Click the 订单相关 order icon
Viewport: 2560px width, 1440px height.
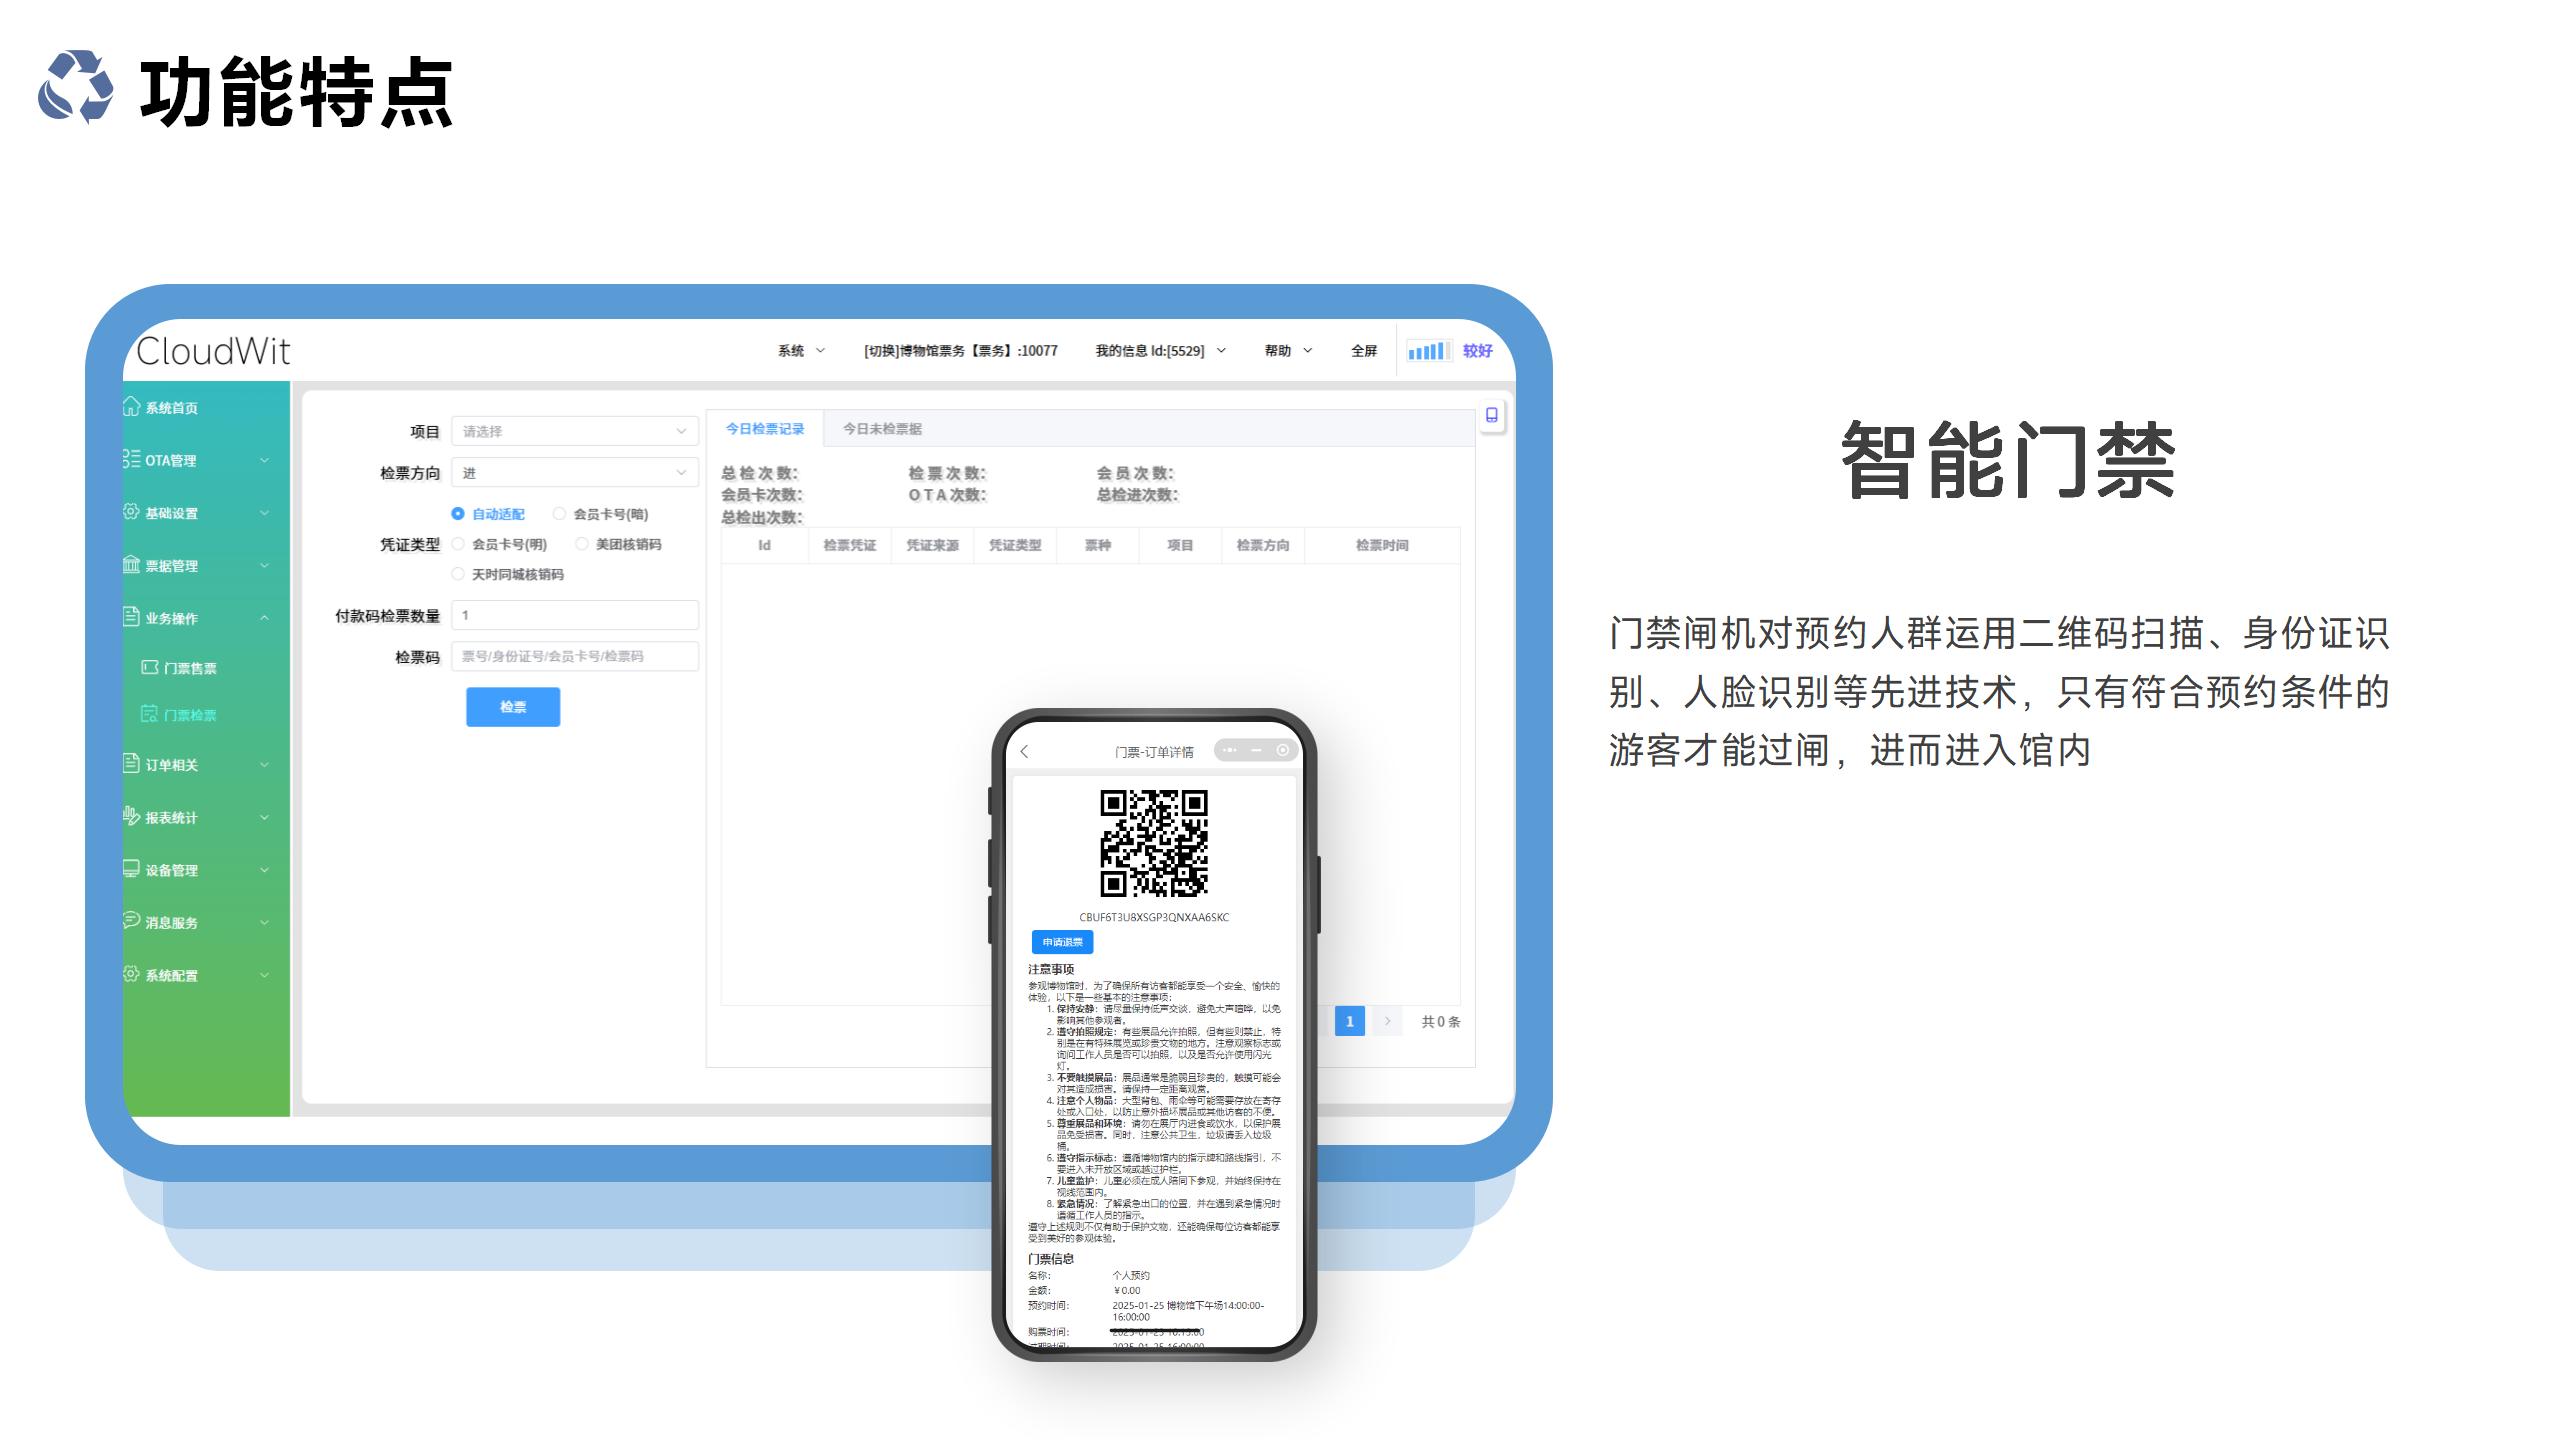pos(131,764)
